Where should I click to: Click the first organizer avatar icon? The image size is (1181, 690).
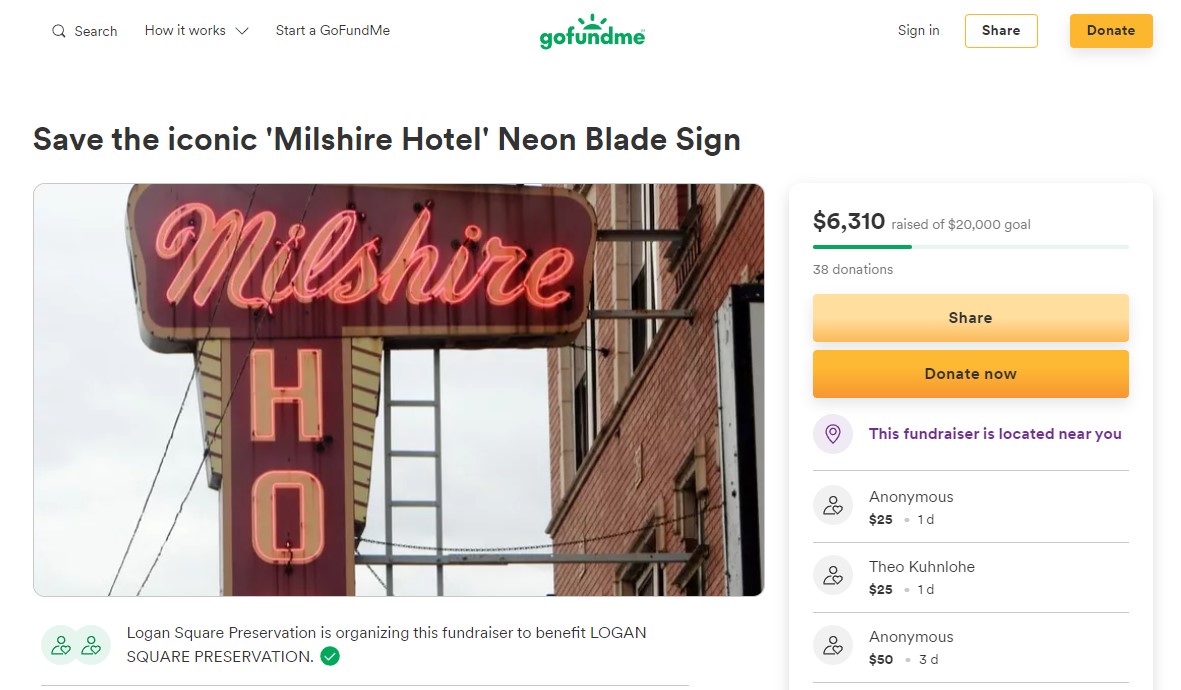(60, 645)
